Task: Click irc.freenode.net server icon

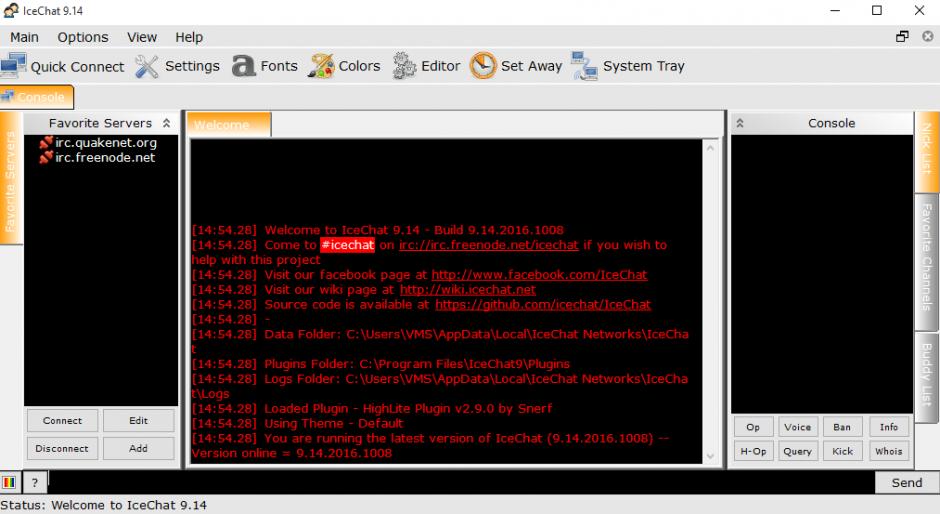Action: coord(46,158)
